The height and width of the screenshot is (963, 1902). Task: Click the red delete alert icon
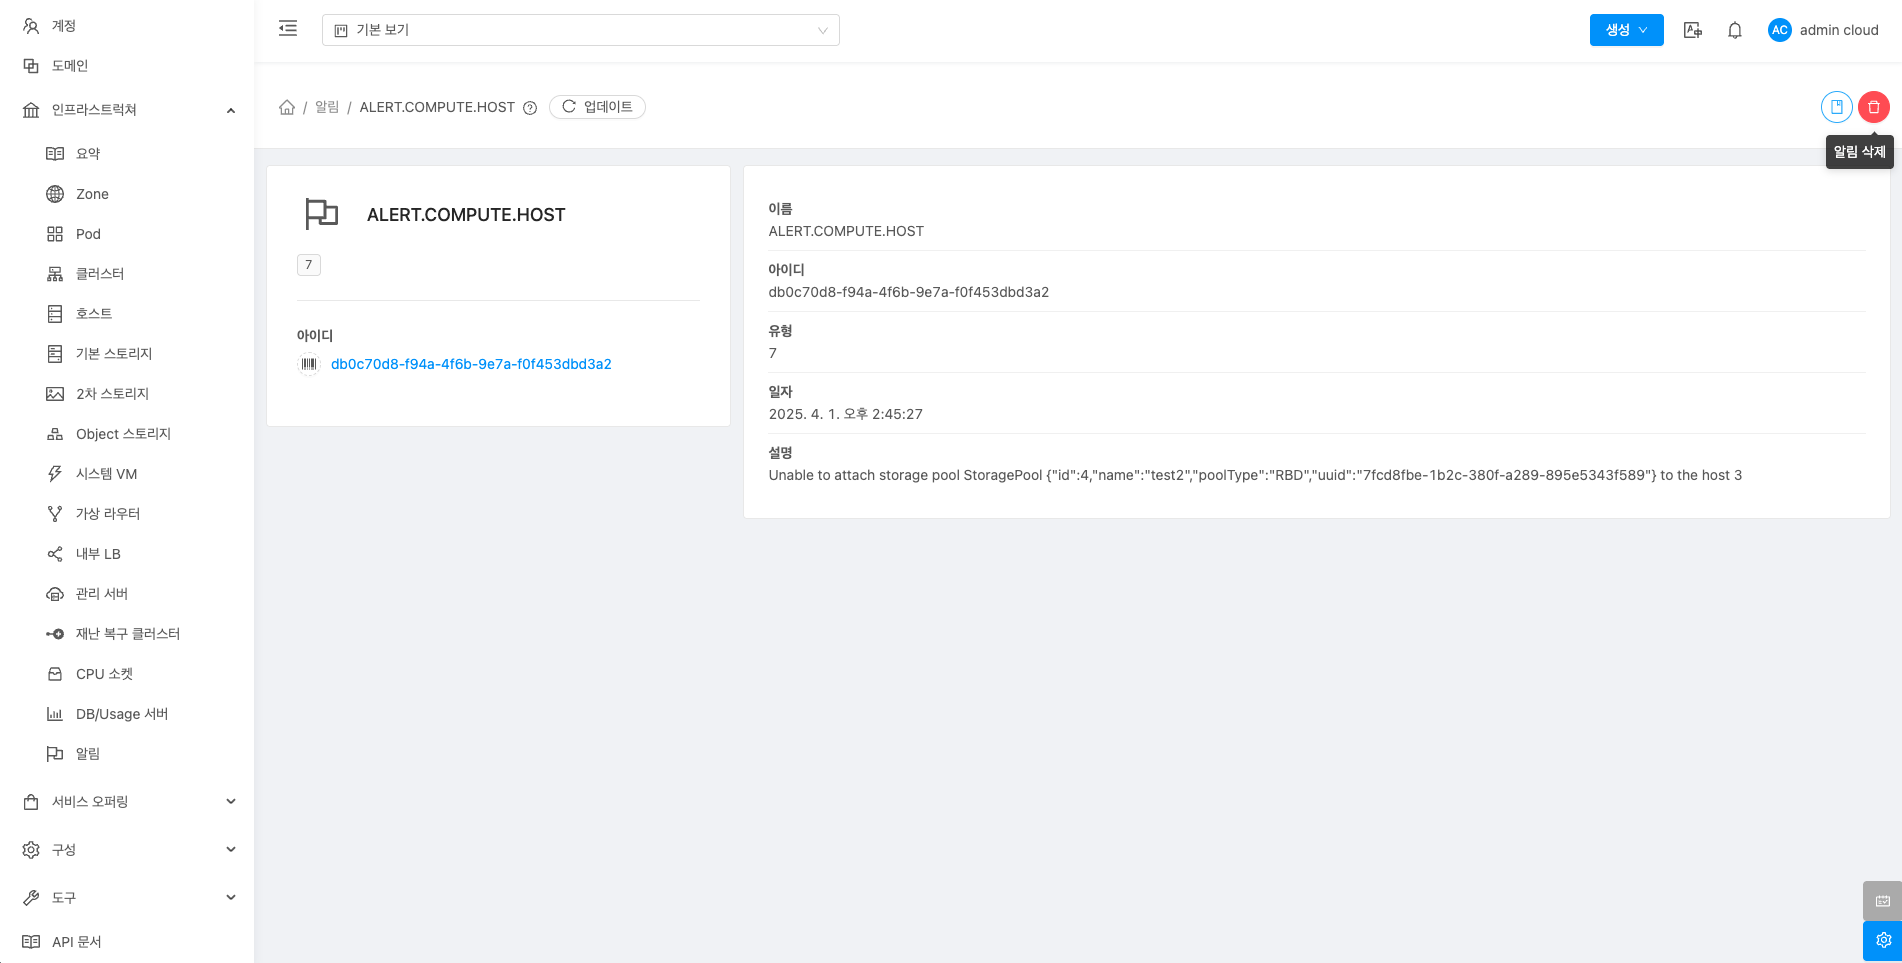tap(1873, 107)
